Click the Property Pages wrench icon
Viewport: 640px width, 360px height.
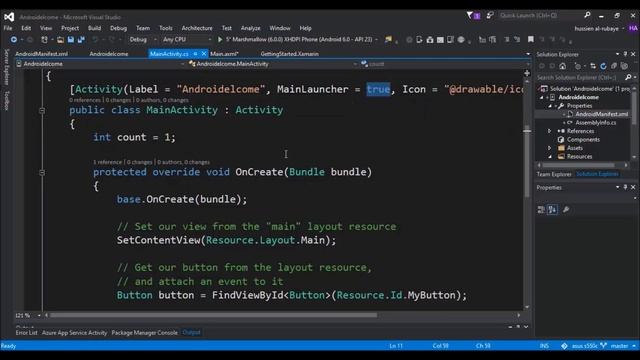566,210
